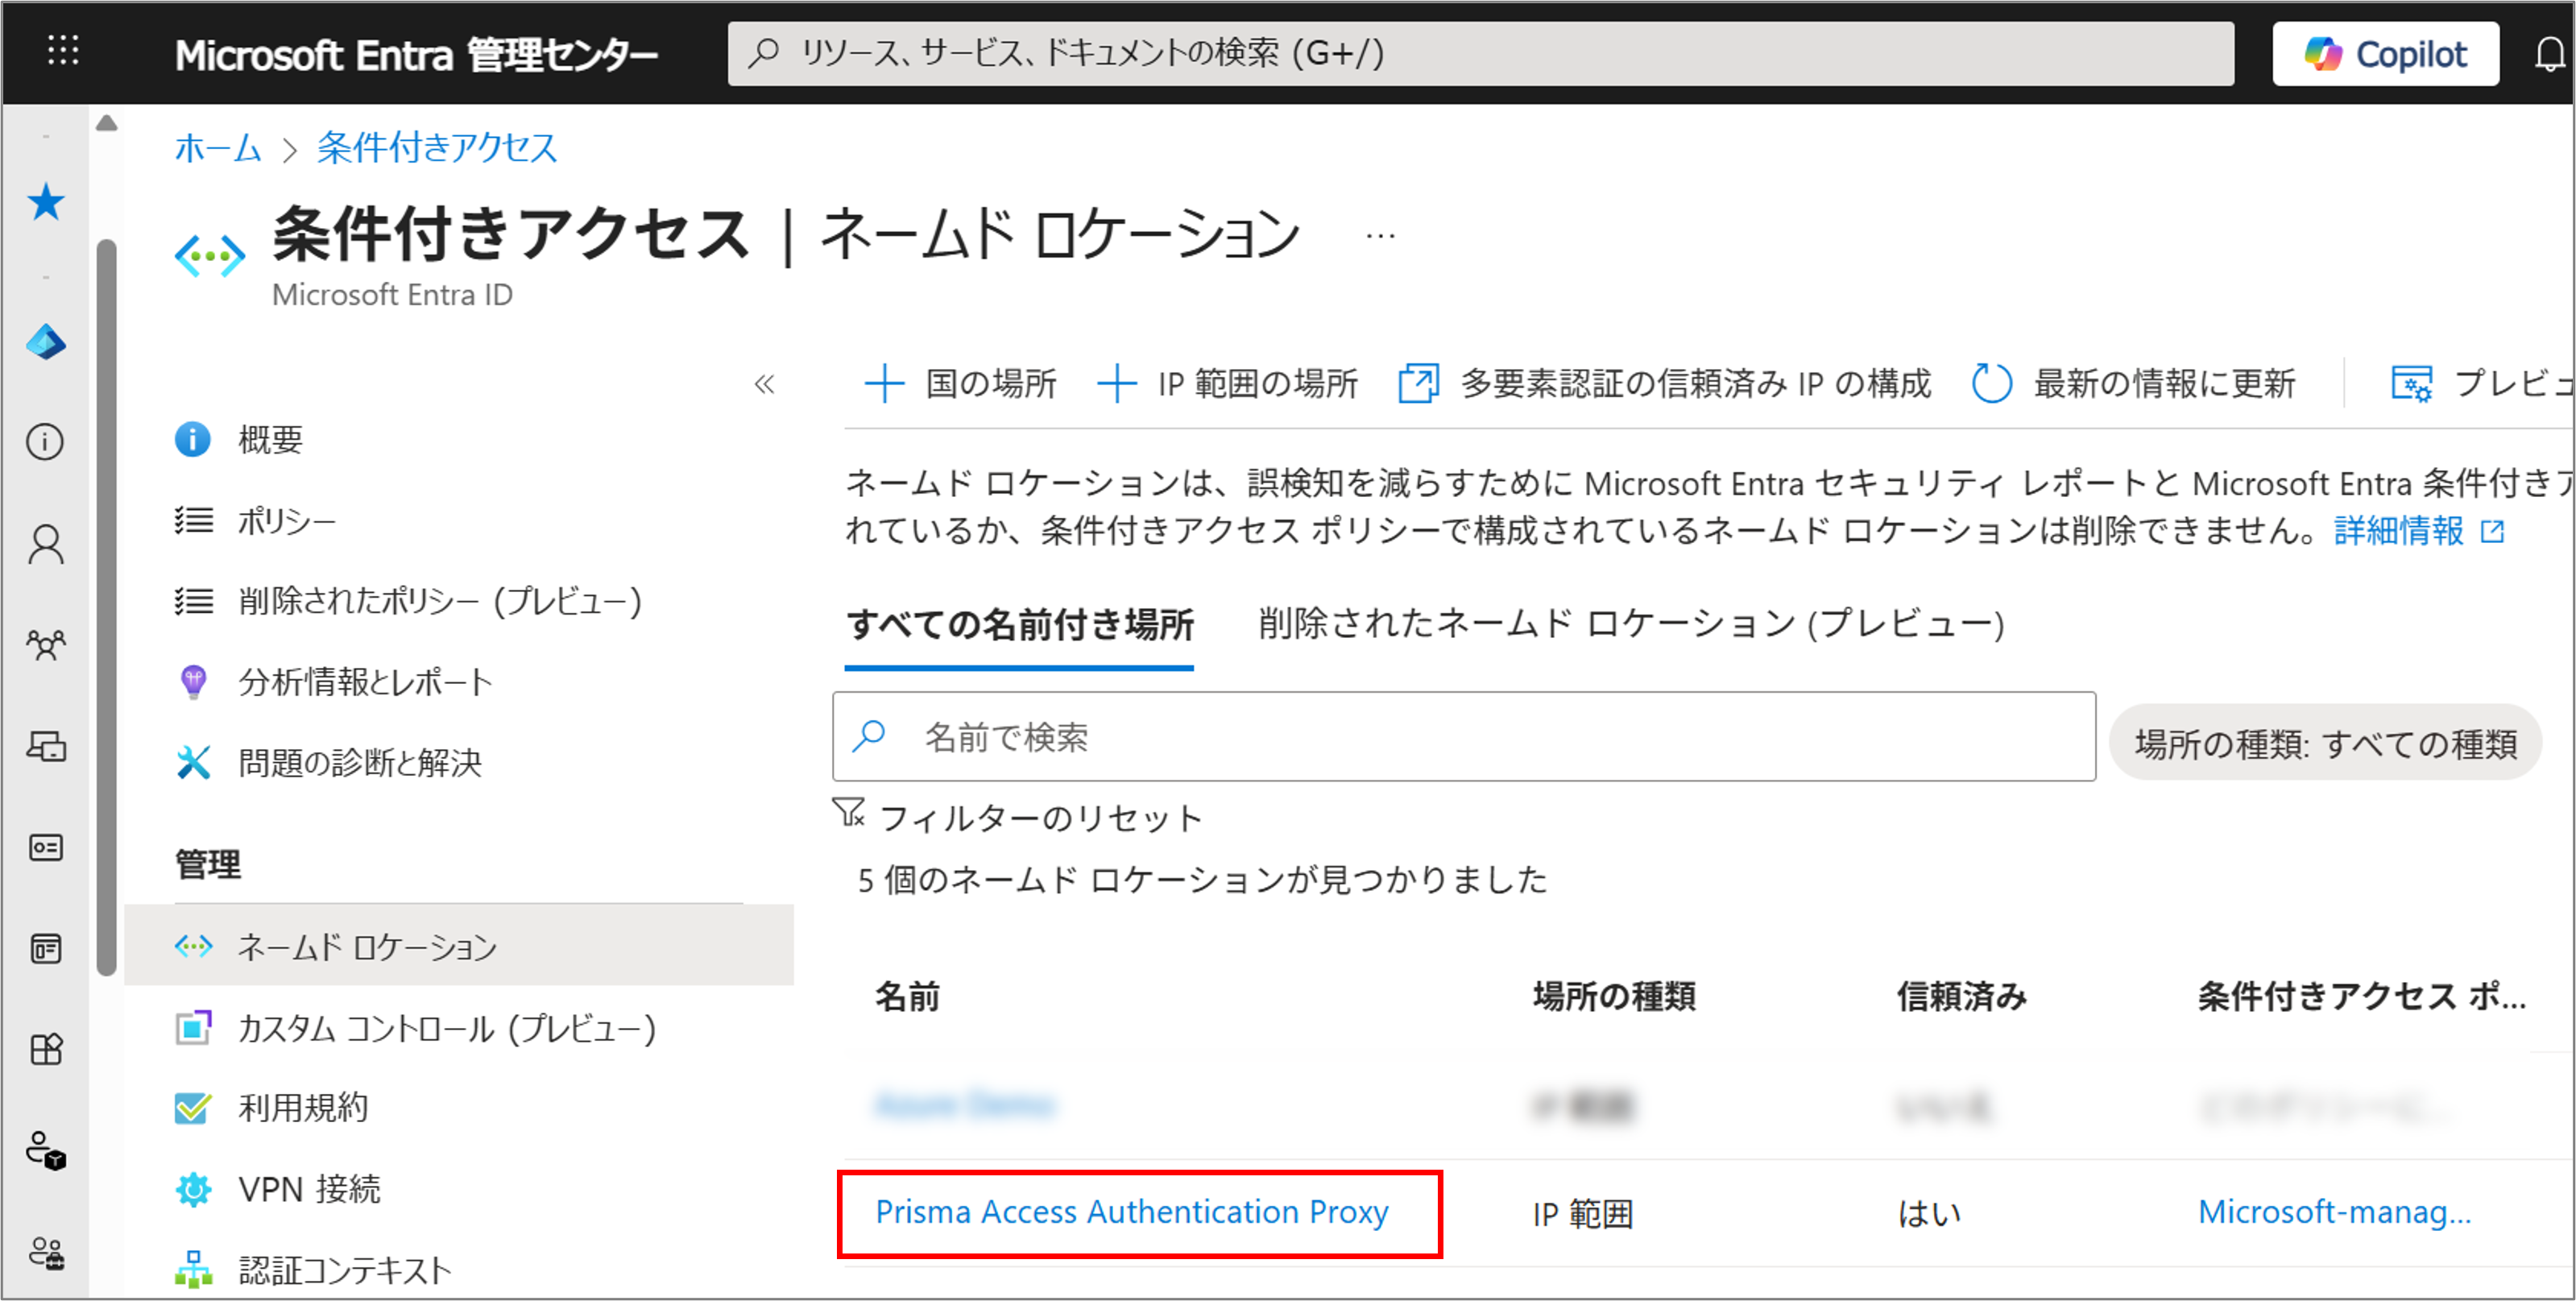Open the Copilot button
This screenshot has height=1301, width=2576.
pos(2385,54)
